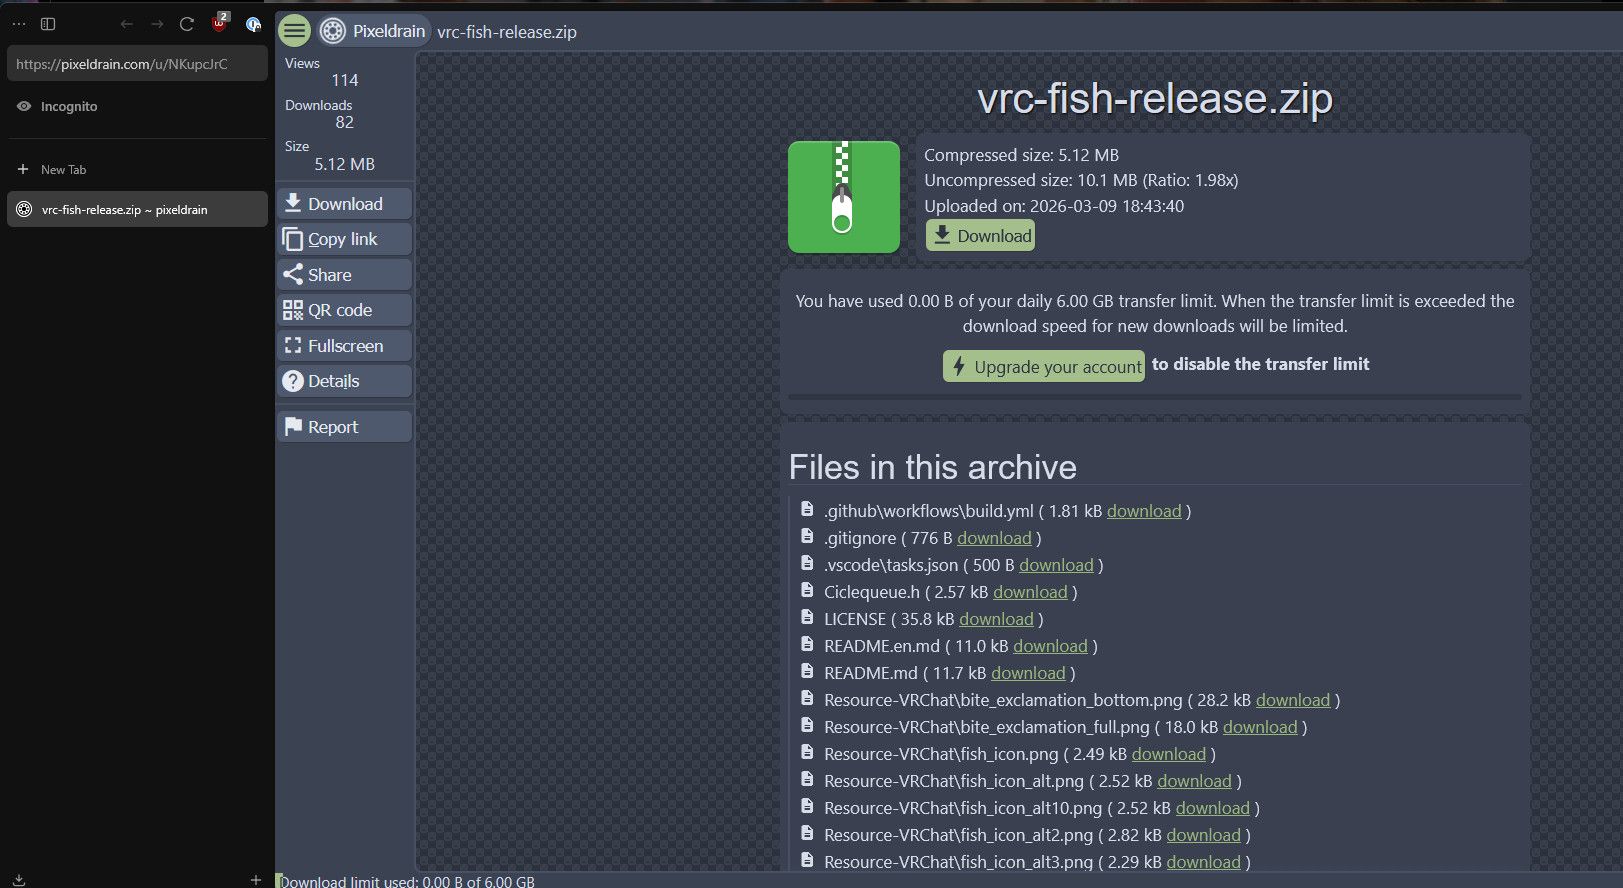Go to Pixeldrain home logo button
The height and width of the screenshot is (888, 1623).
click(x=375, y=31)
